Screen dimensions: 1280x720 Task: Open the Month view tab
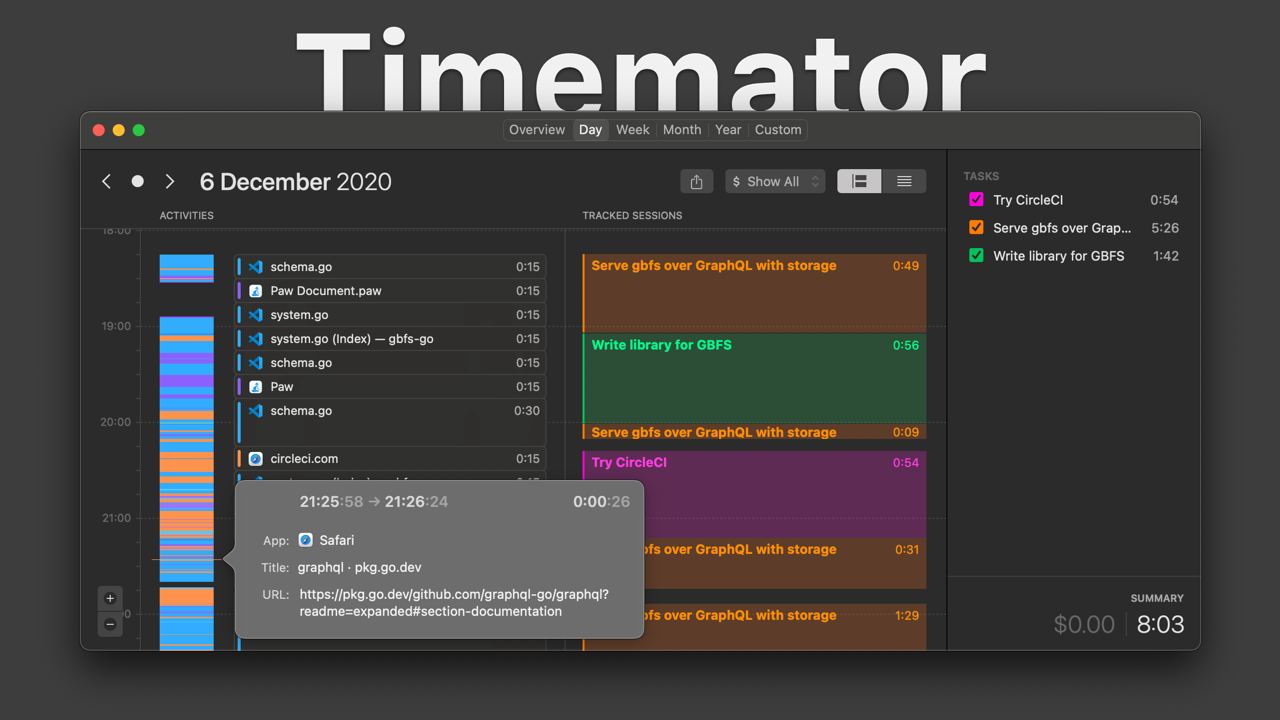pos(682,129)
